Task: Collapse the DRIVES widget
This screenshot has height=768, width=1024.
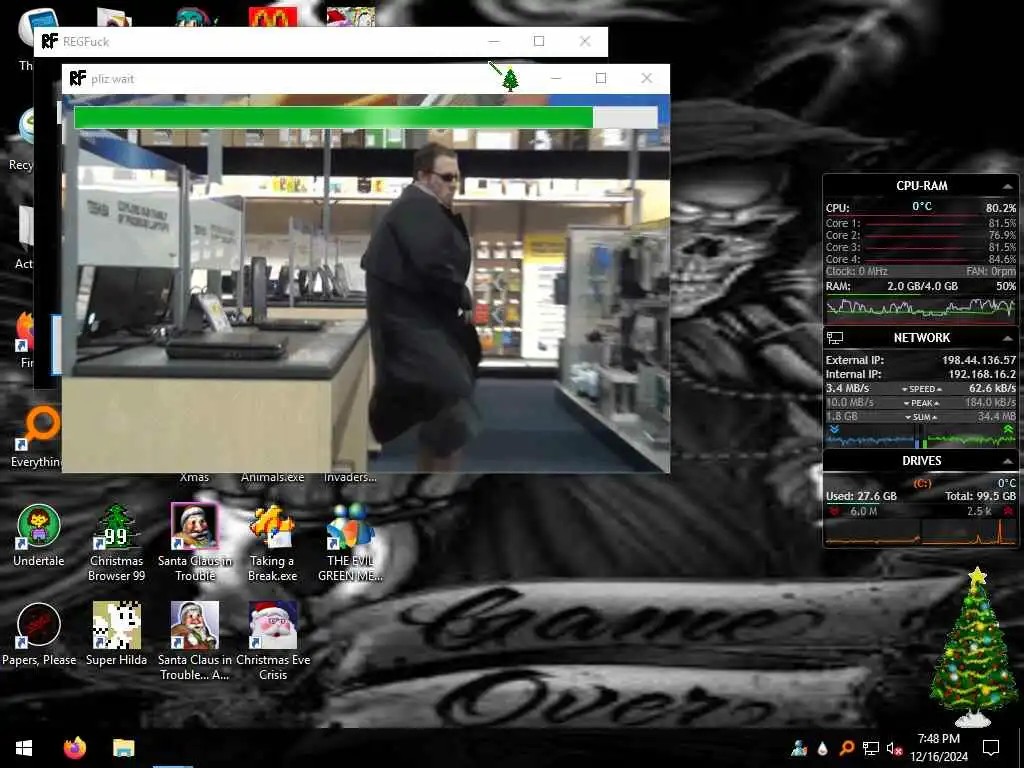Action: click(x=1007, y=461)
